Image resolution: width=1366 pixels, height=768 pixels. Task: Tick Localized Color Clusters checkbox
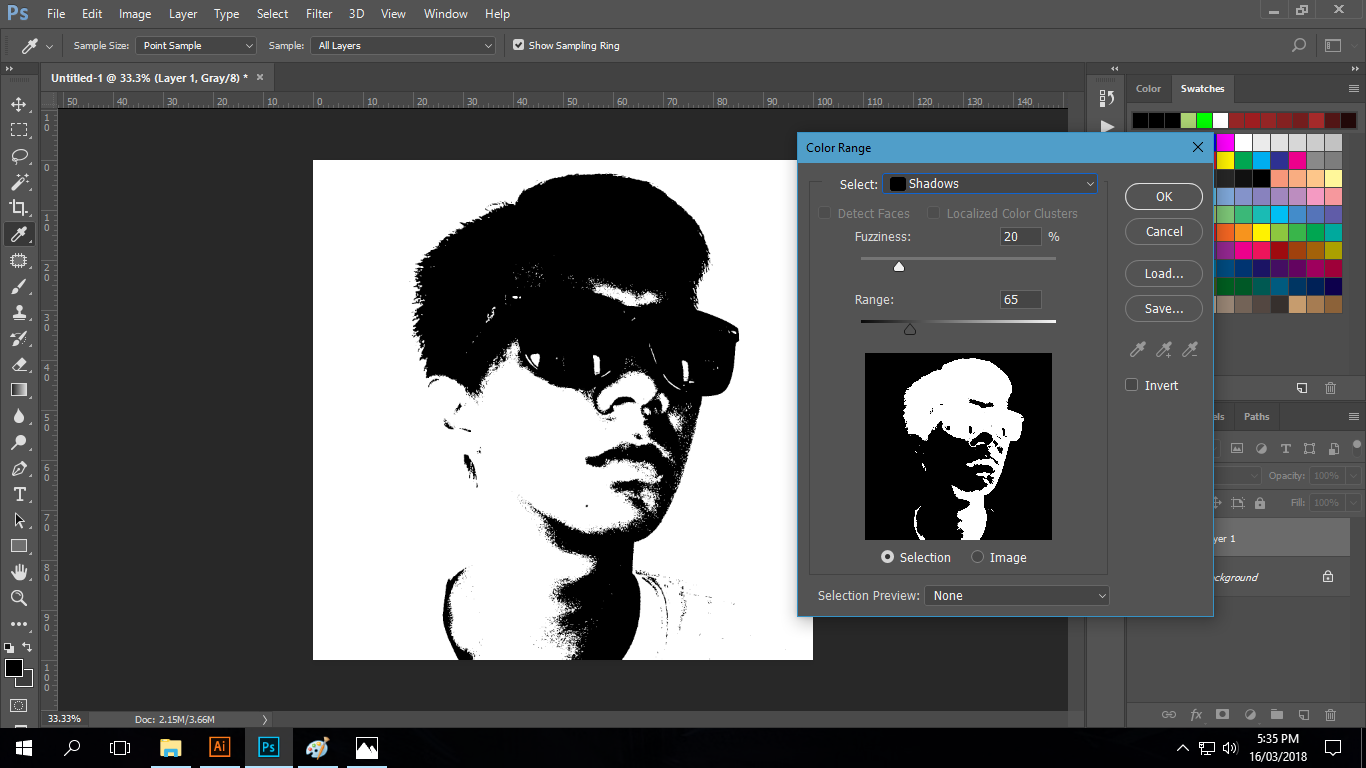click(x=933, y=213)
